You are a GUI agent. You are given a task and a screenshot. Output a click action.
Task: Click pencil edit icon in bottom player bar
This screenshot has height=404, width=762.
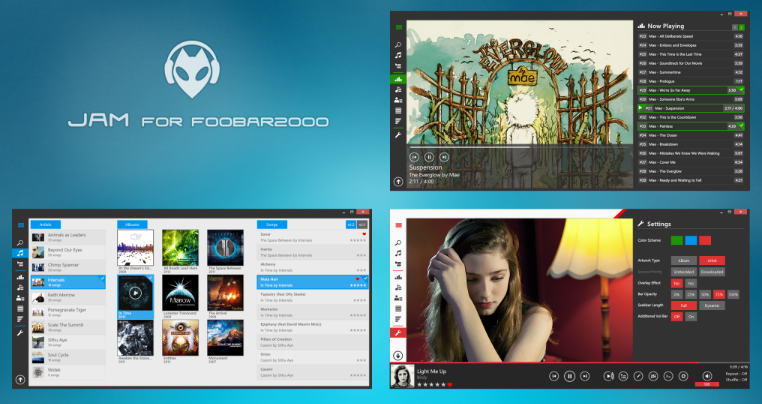tap(639, 376)
